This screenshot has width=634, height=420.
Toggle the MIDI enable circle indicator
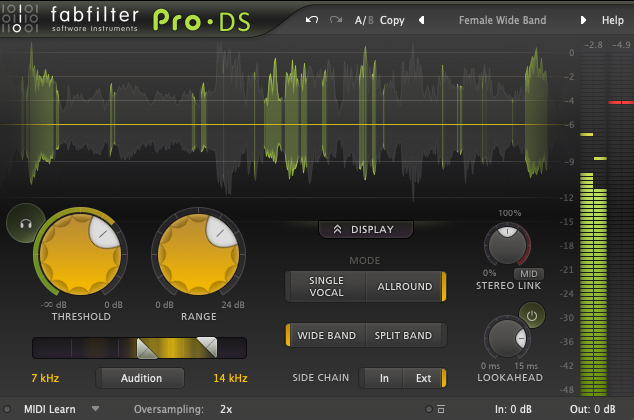point(7,409)
